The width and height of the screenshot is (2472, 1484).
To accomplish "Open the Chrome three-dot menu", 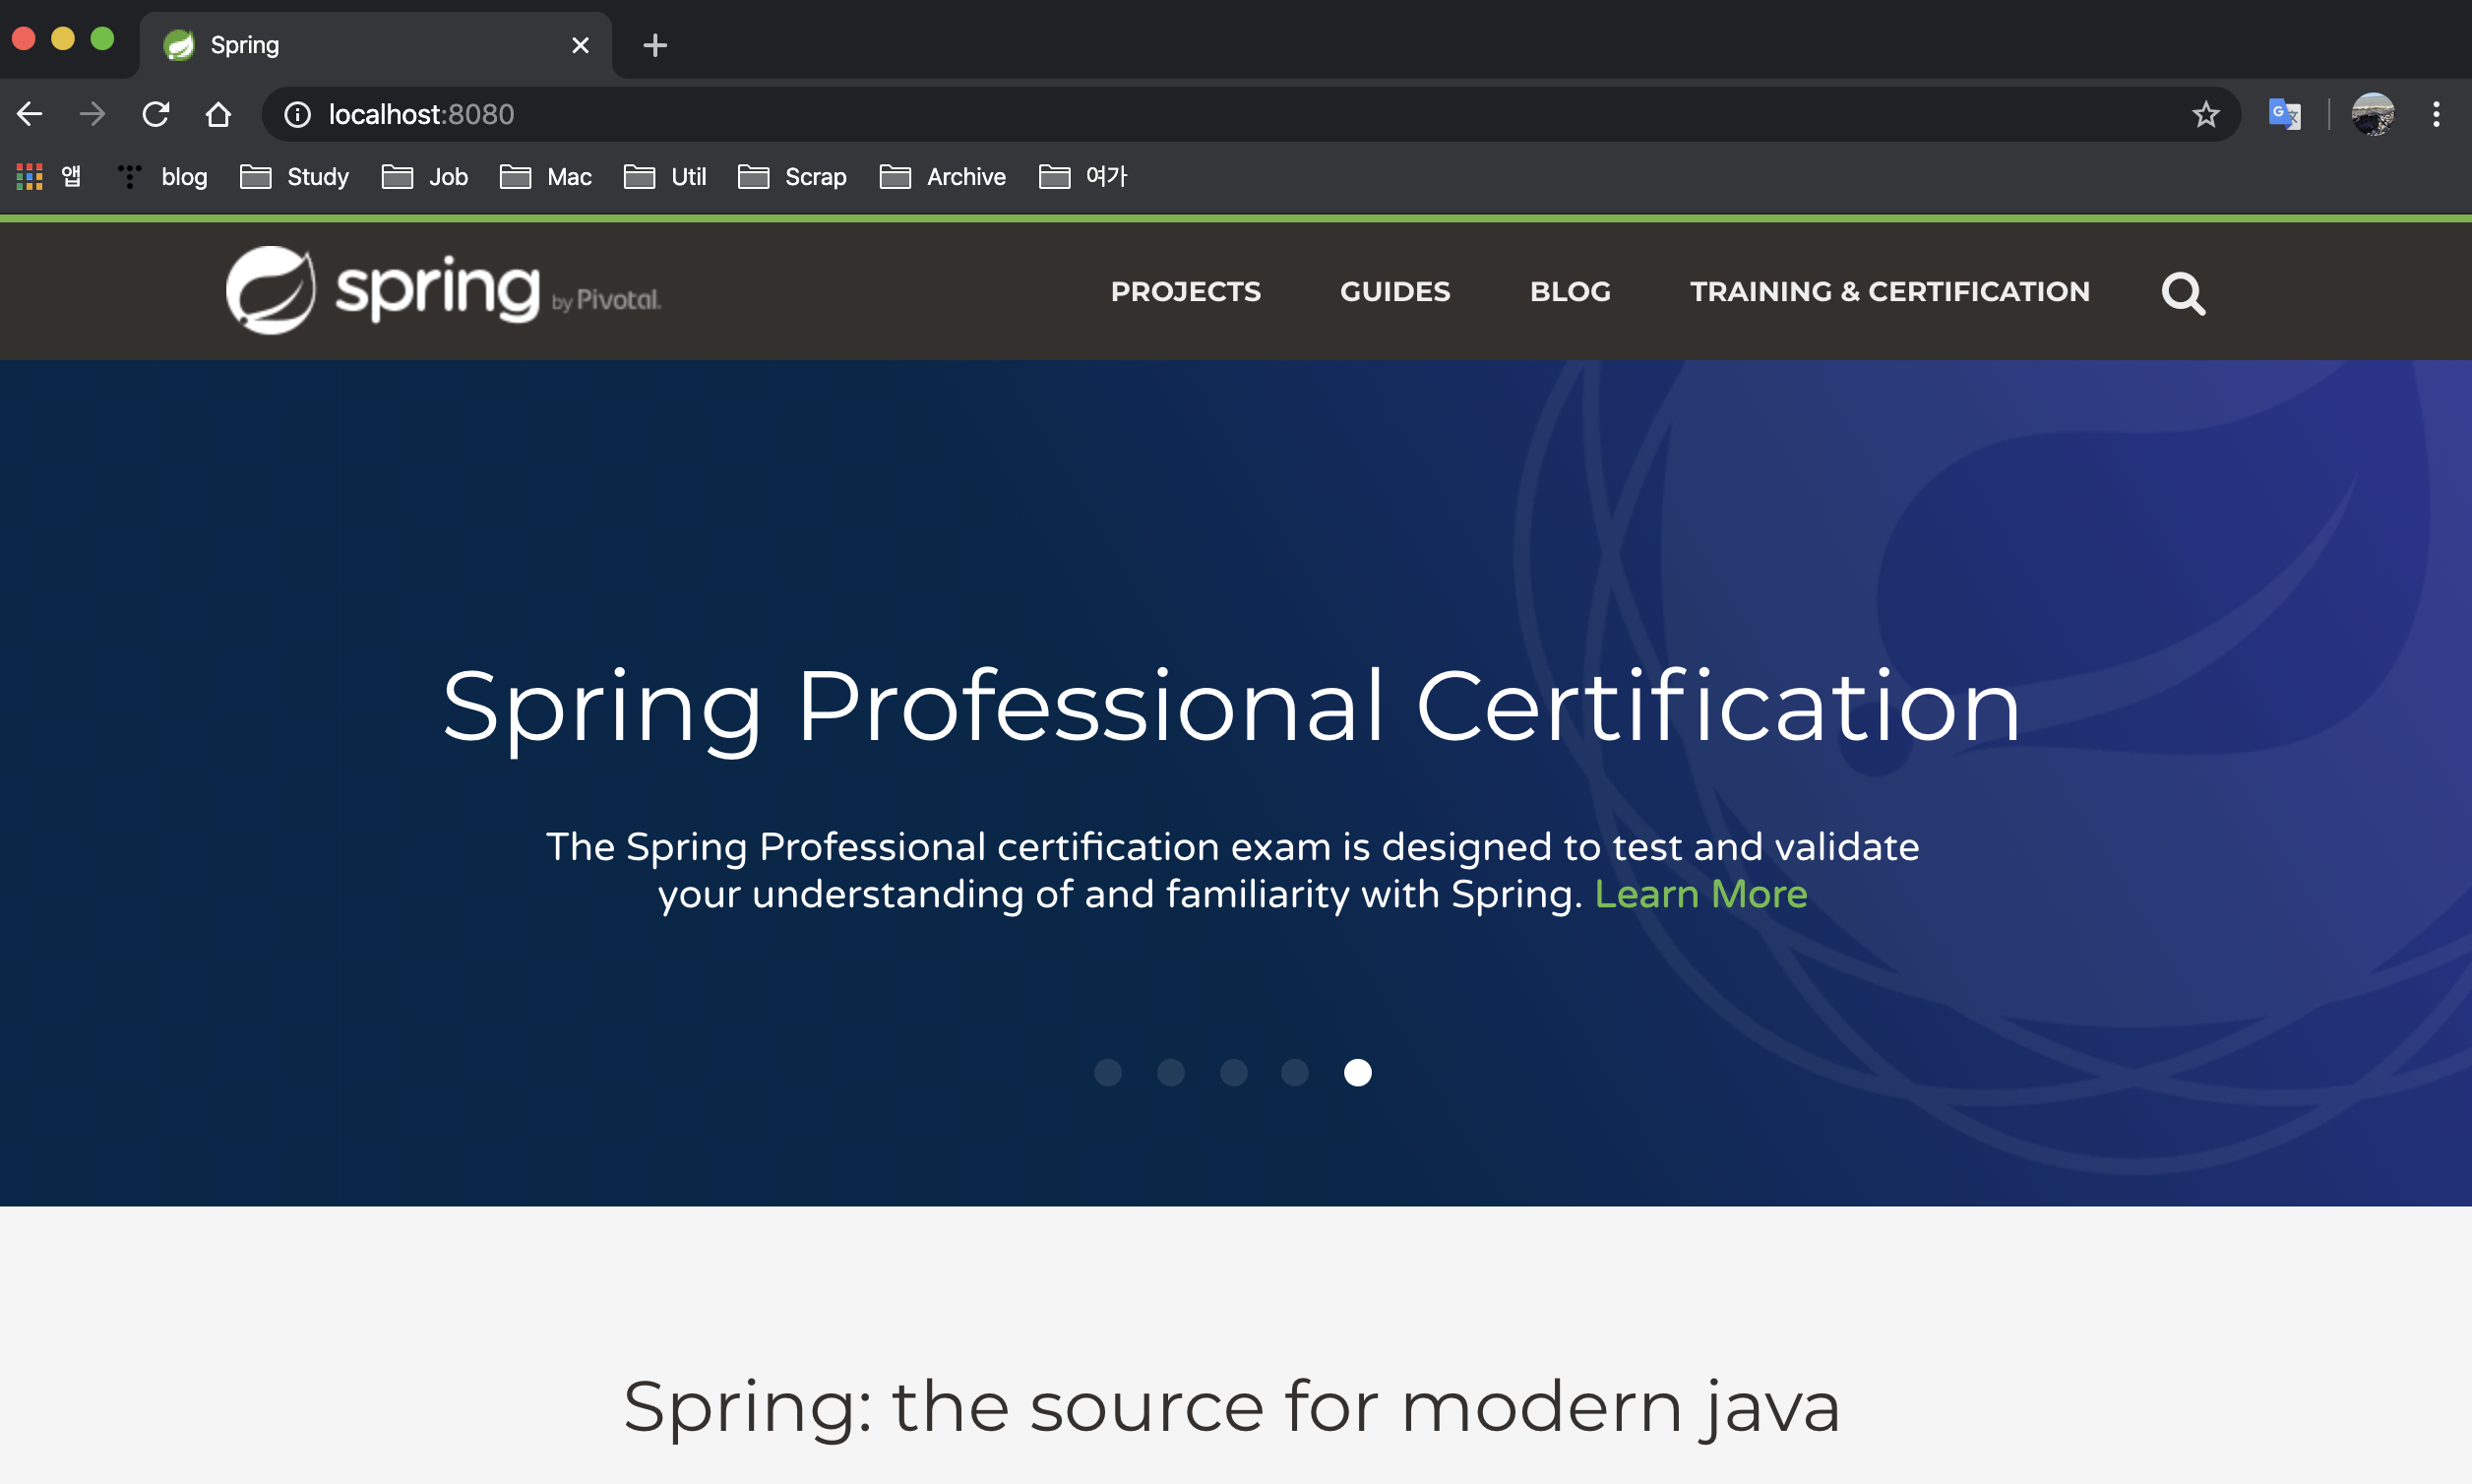I will click(x=2436, y=114).
